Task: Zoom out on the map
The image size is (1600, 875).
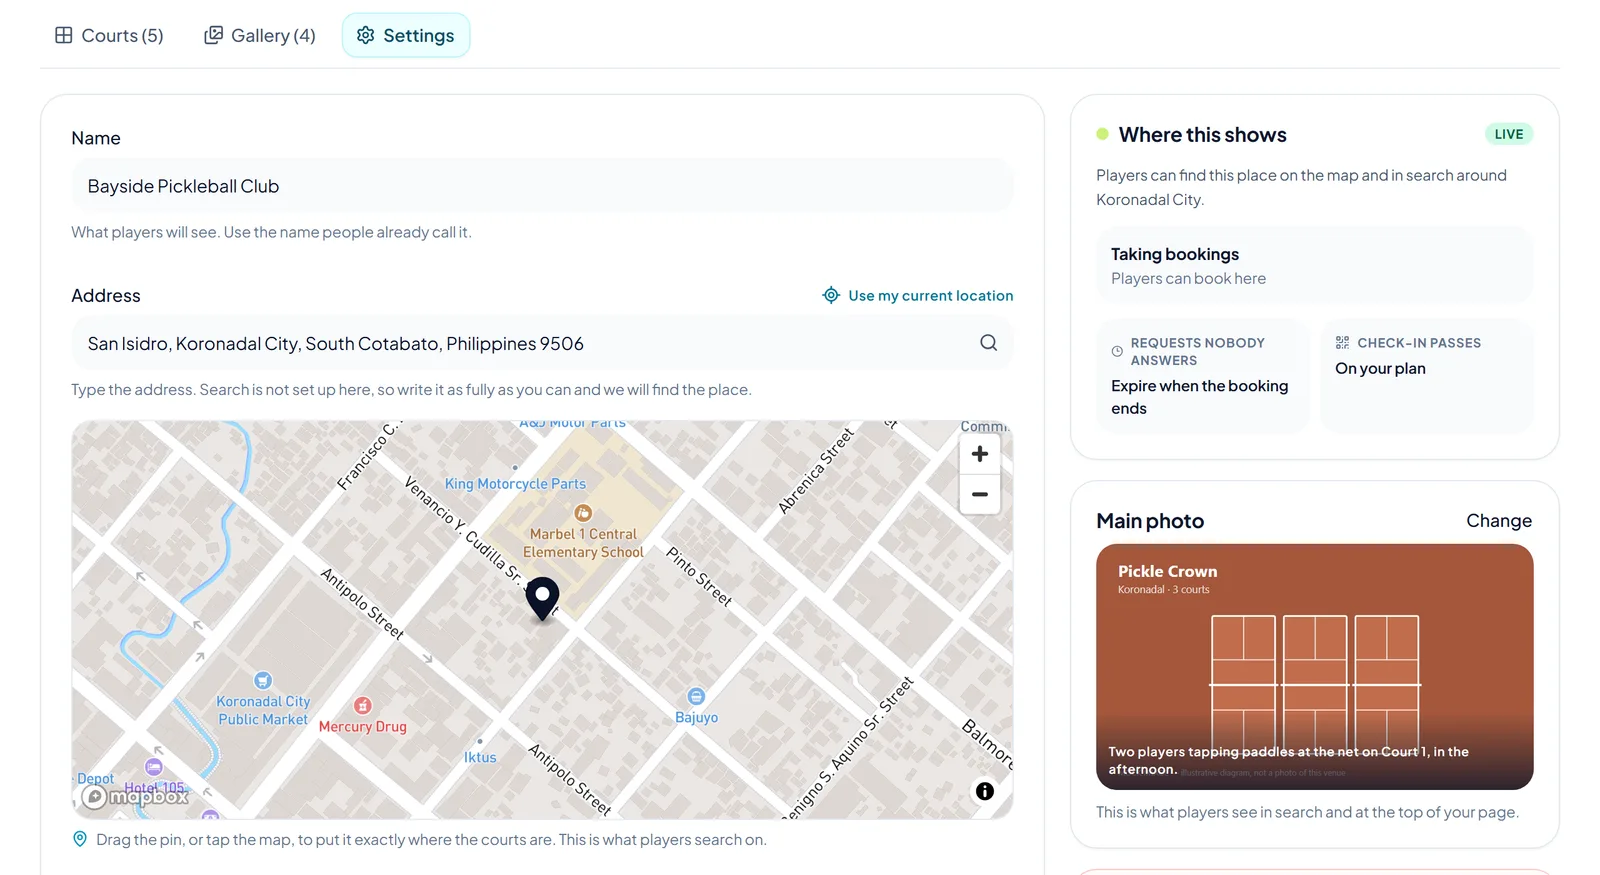Action: 980,494
